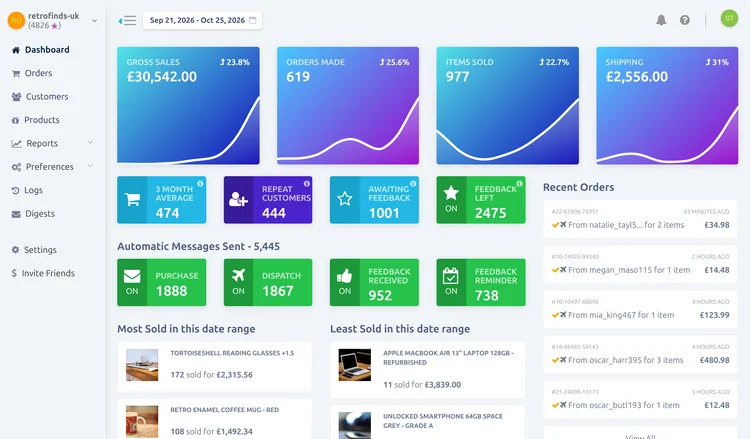750x439 pixels.
Task: Click the gift icon beside Products
Action: click(x=15, y=120)
